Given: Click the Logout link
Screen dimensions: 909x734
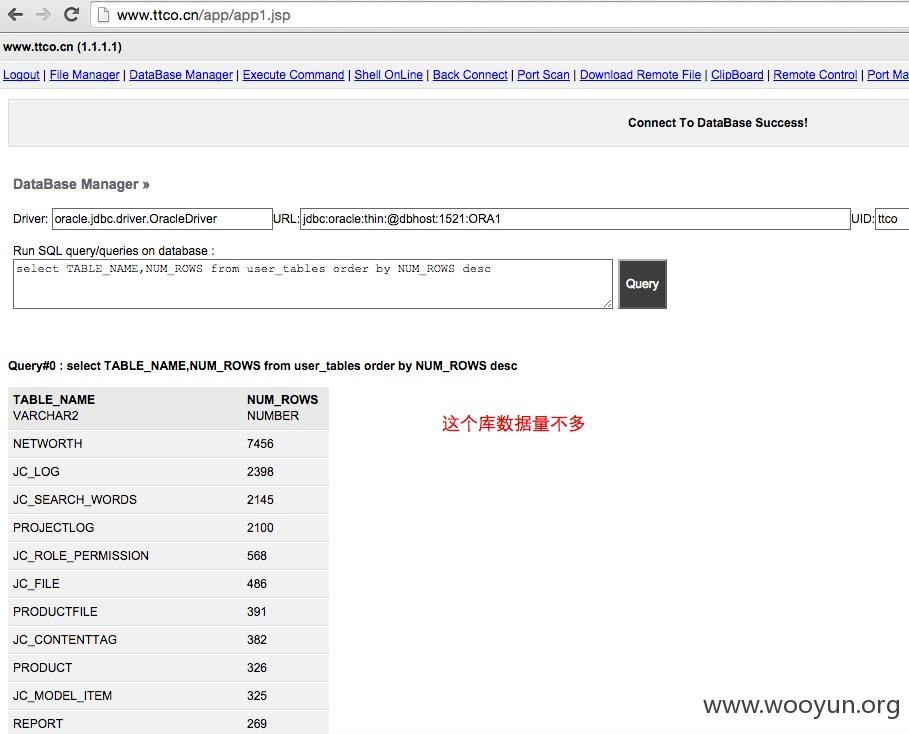Looking at the screenshot, I should pyautogui.click(x=21, y=75).
